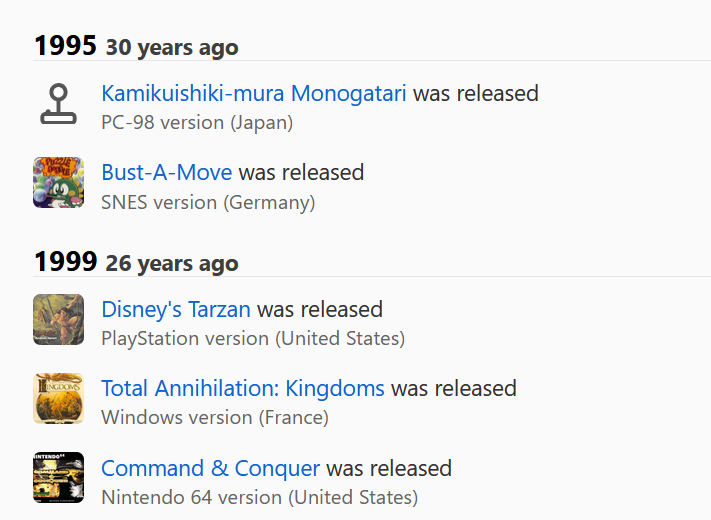Click the Total Annihilation: Kingdoms cover image
The height and width of the screenshot is (520, 711).
(x=58, y=399)
